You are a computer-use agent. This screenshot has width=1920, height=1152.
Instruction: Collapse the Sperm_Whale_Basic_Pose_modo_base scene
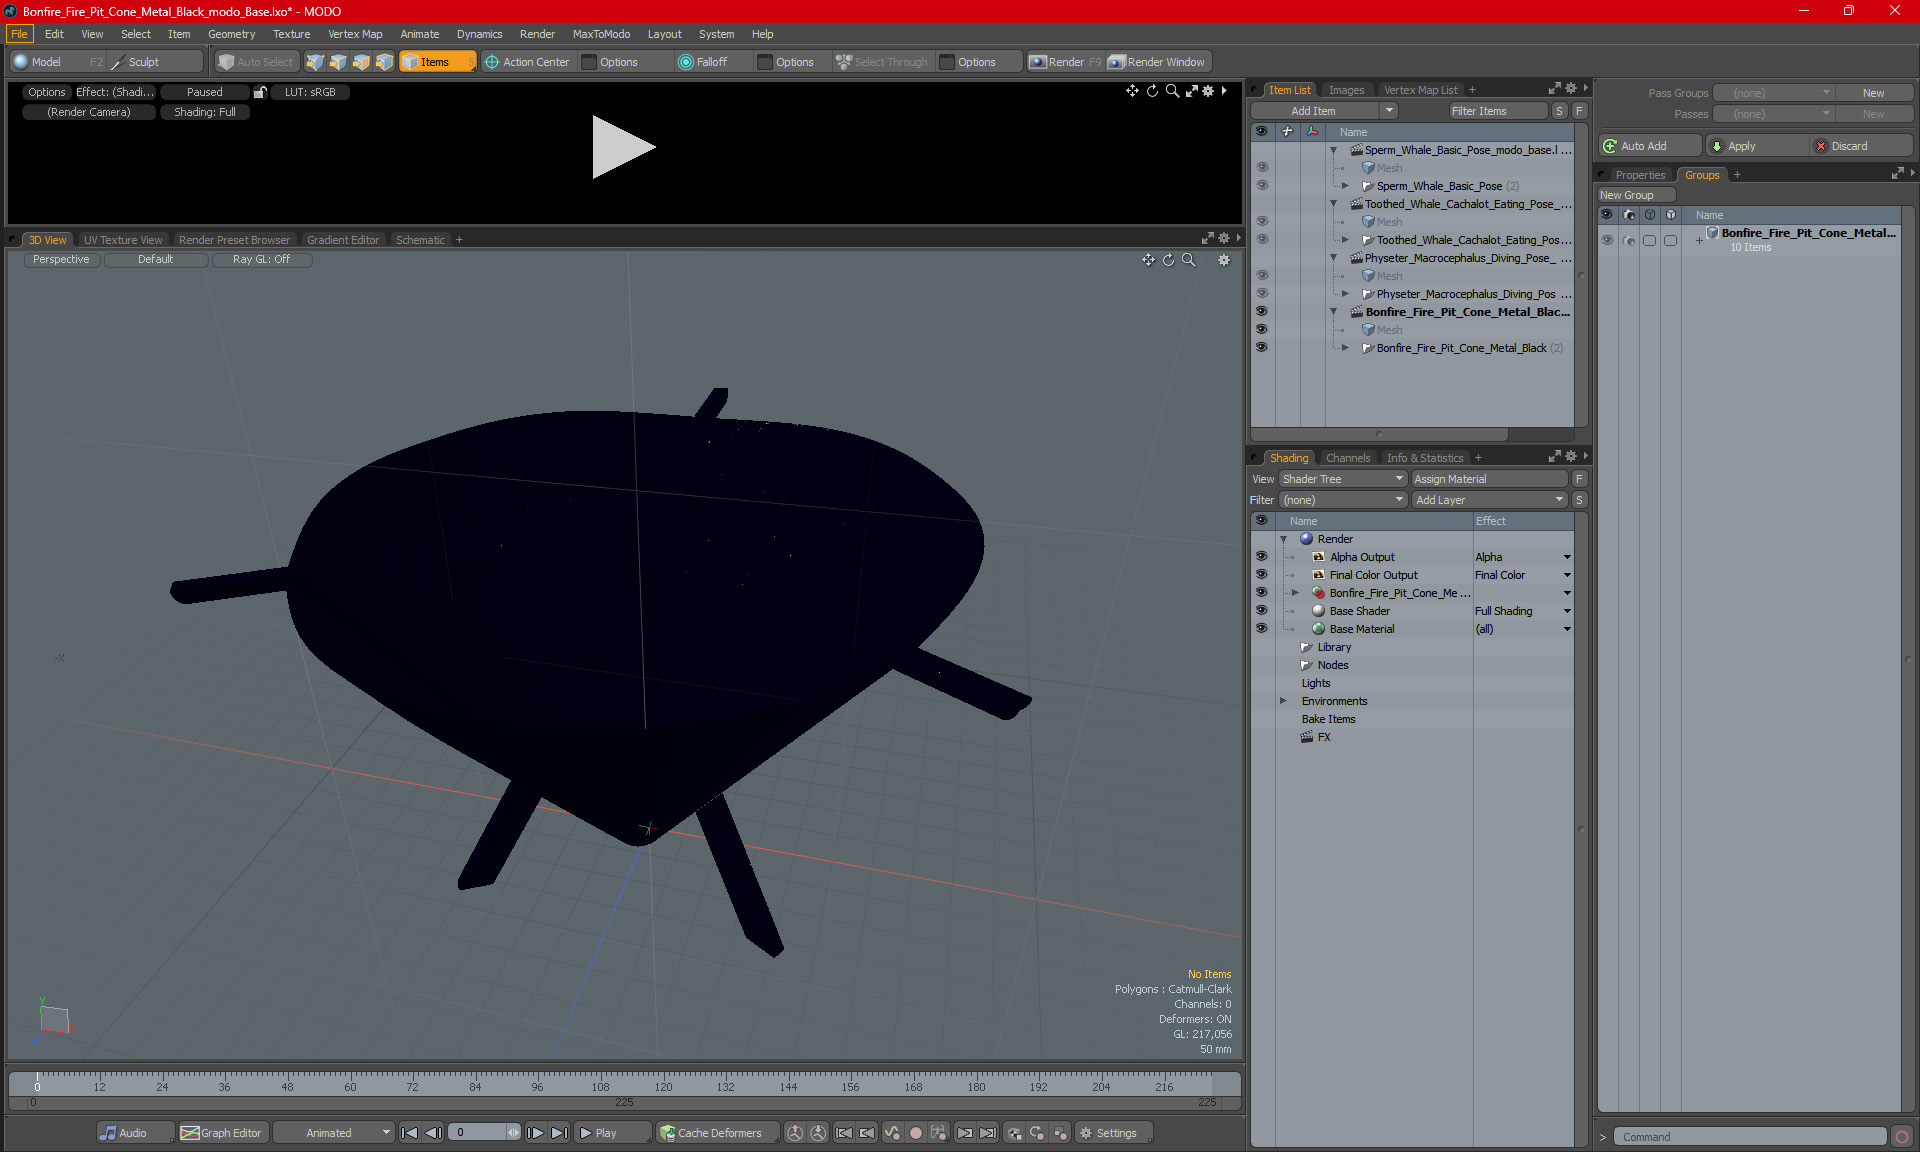pyautogui.click(x=1333, y=150)
